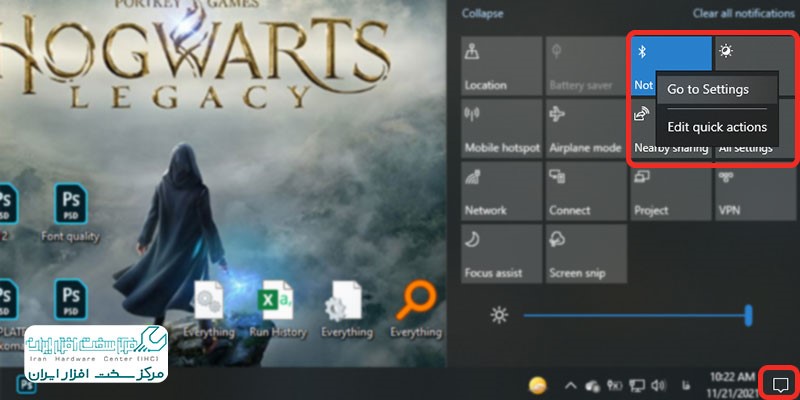
Task: Toggle the Focus assist tile
Action: [502, 254]
